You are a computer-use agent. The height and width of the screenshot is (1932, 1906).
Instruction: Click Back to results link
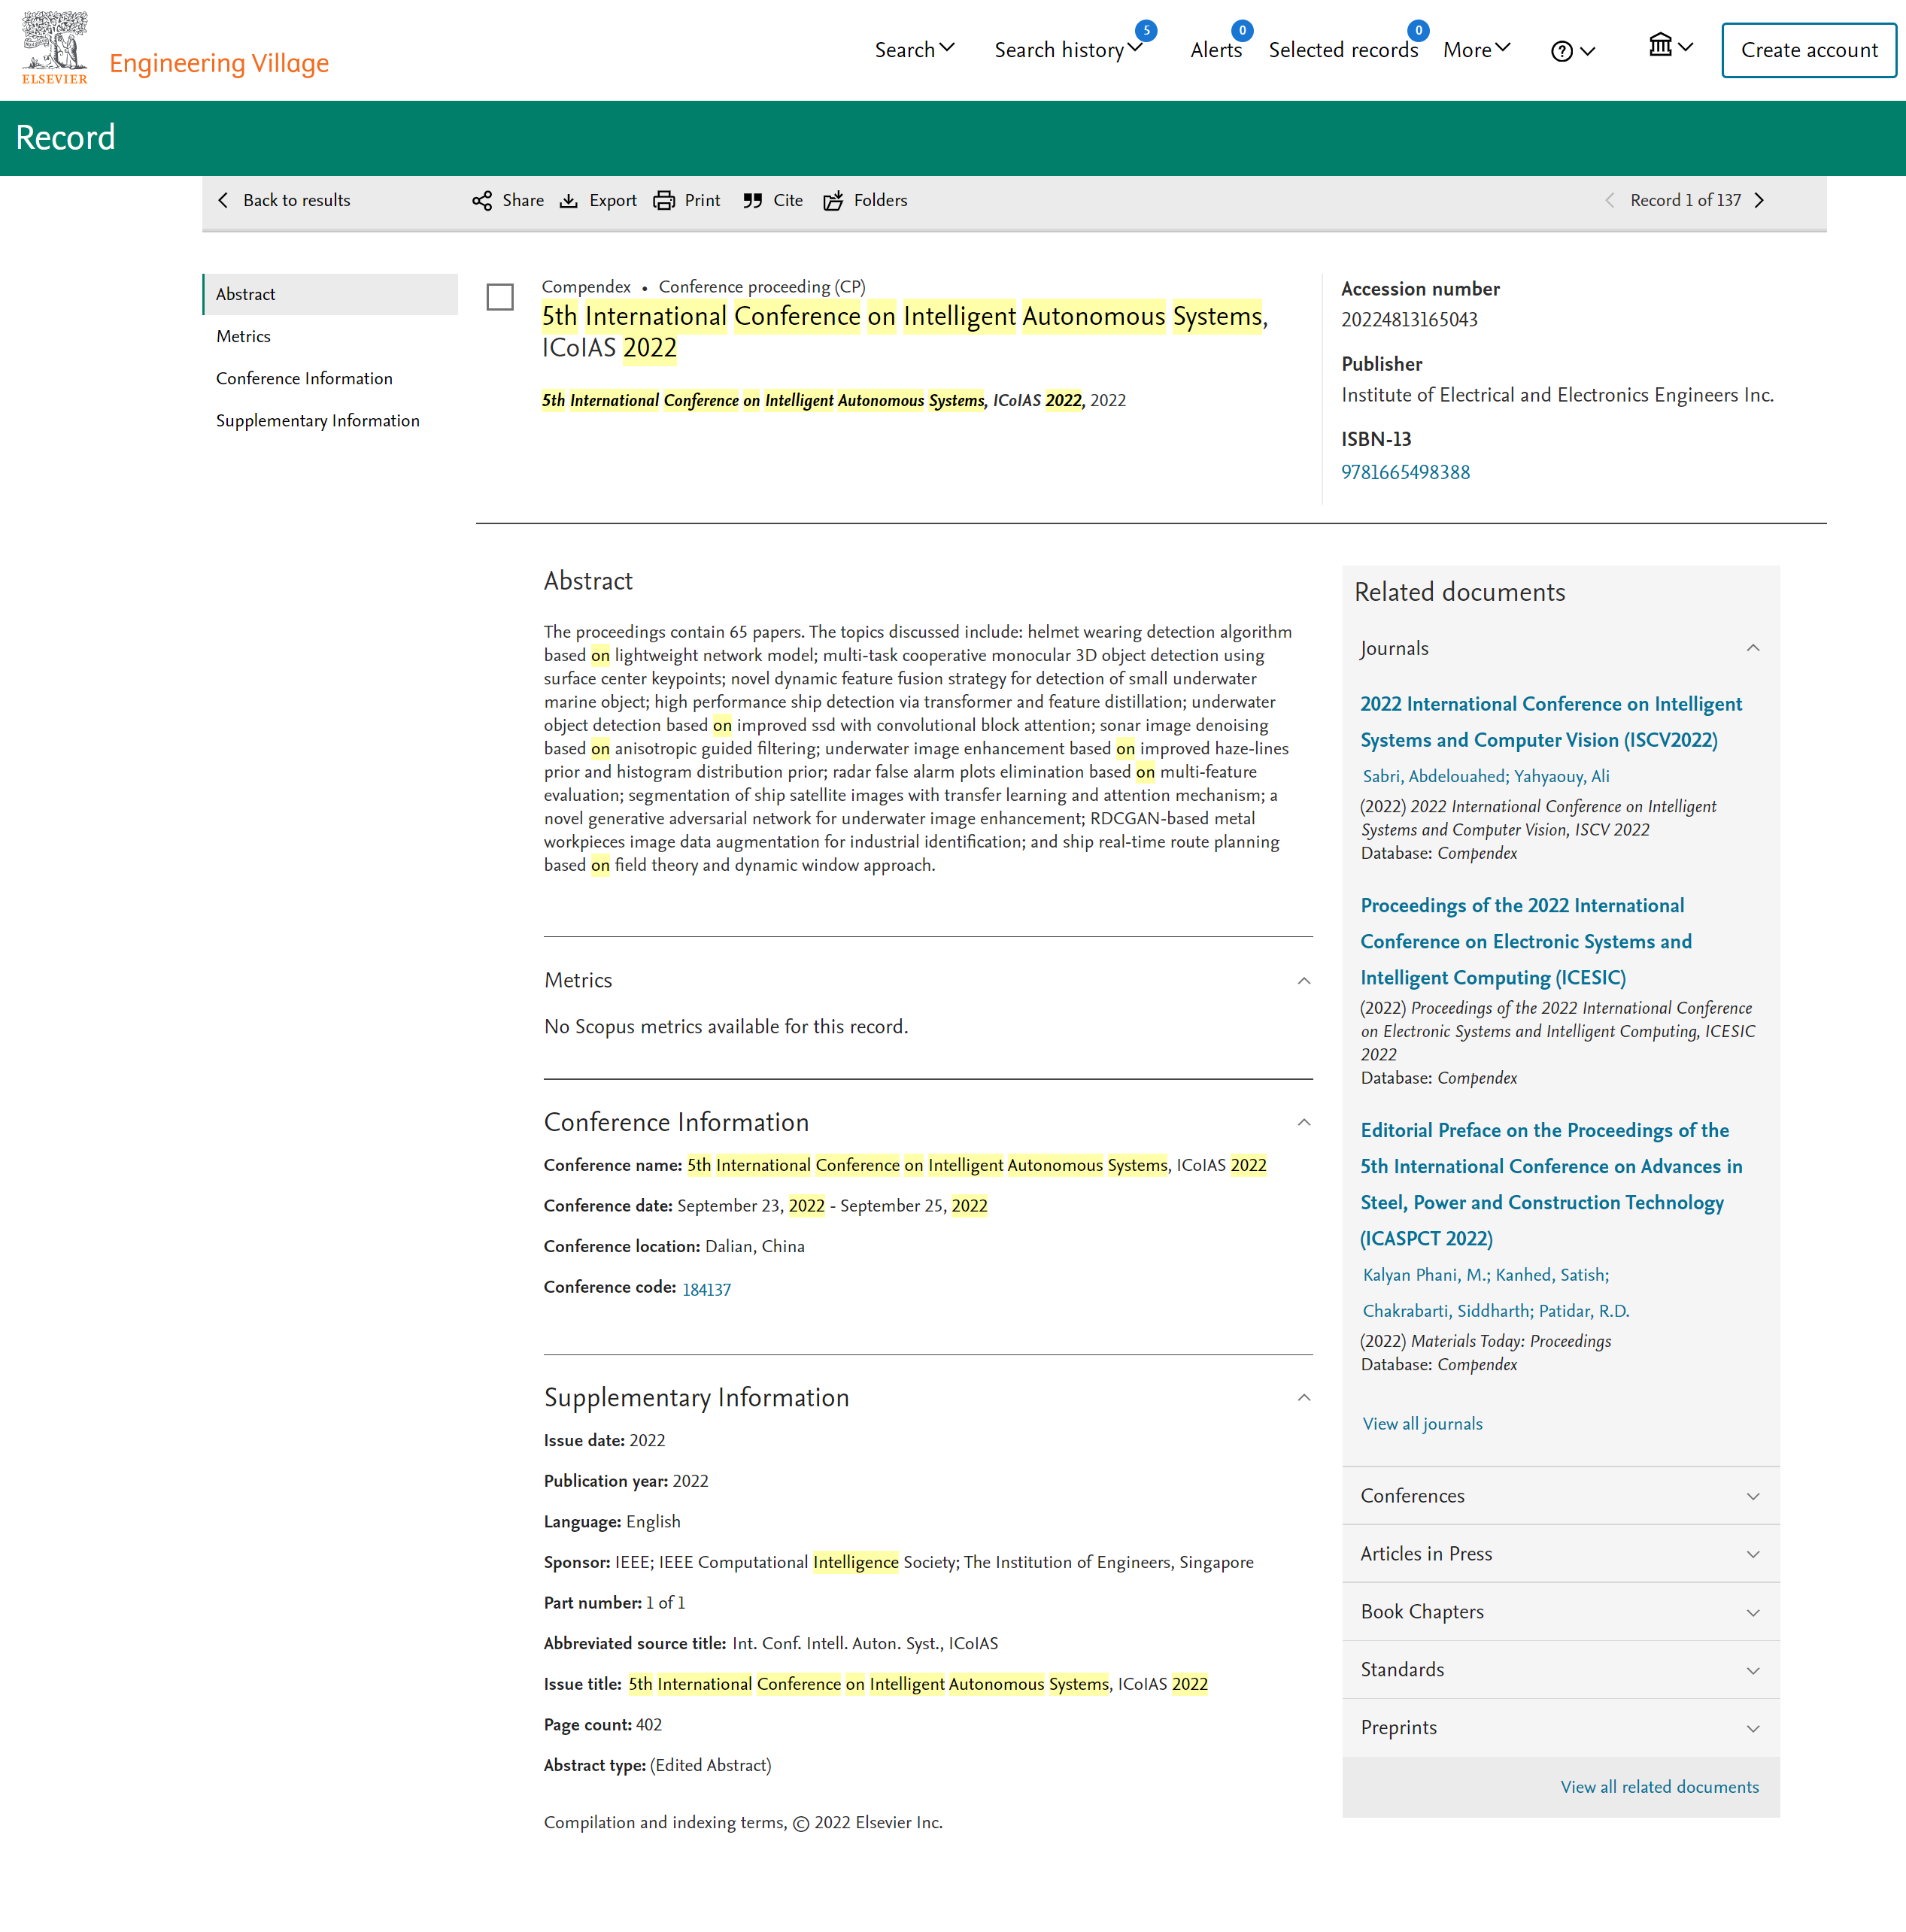point(296,200)
